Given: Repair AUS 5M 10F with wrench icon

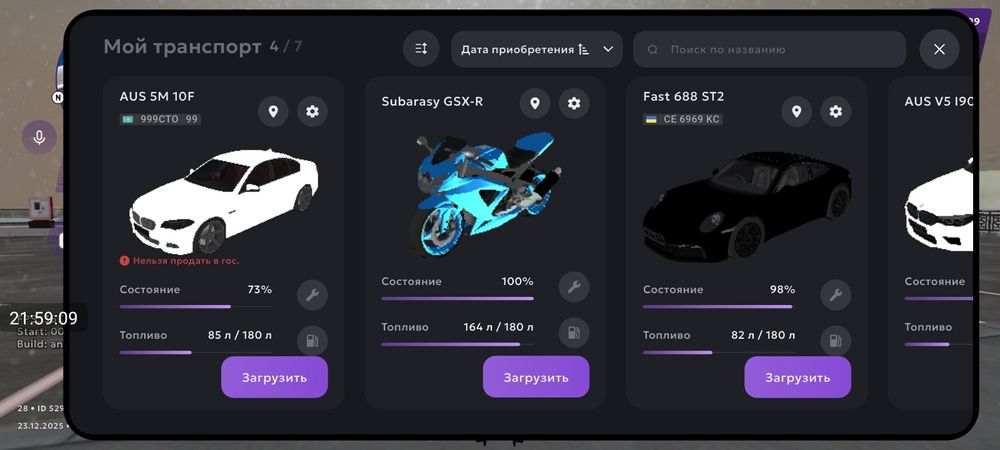Looking at the screenshot, I should 312,295.
